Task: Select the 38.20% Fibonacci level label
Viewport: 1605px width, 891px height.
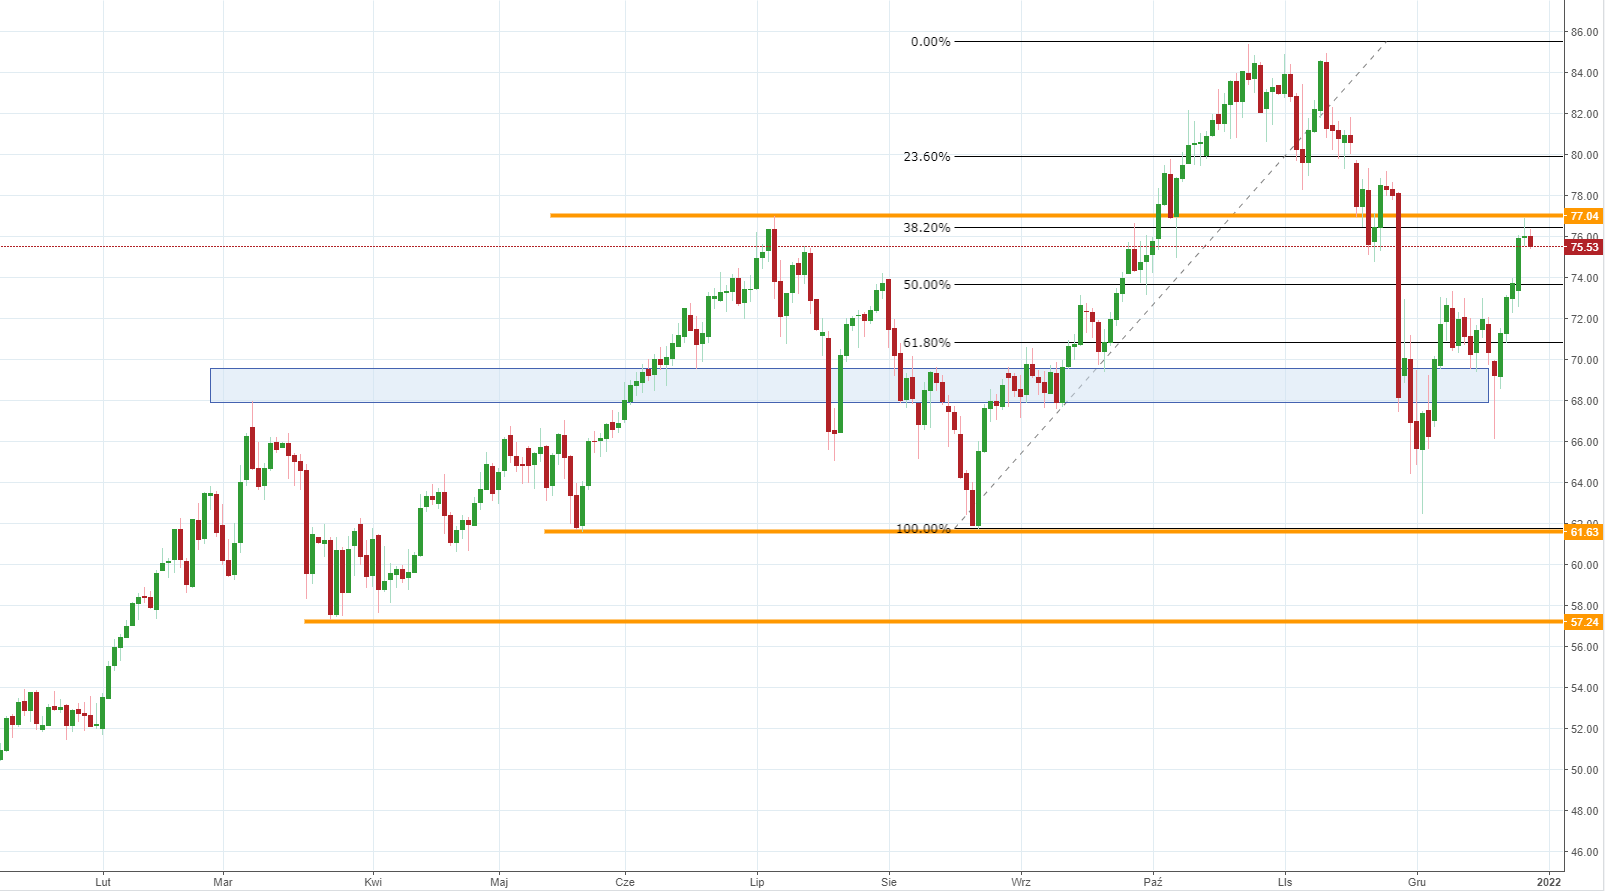Action: 927,228
